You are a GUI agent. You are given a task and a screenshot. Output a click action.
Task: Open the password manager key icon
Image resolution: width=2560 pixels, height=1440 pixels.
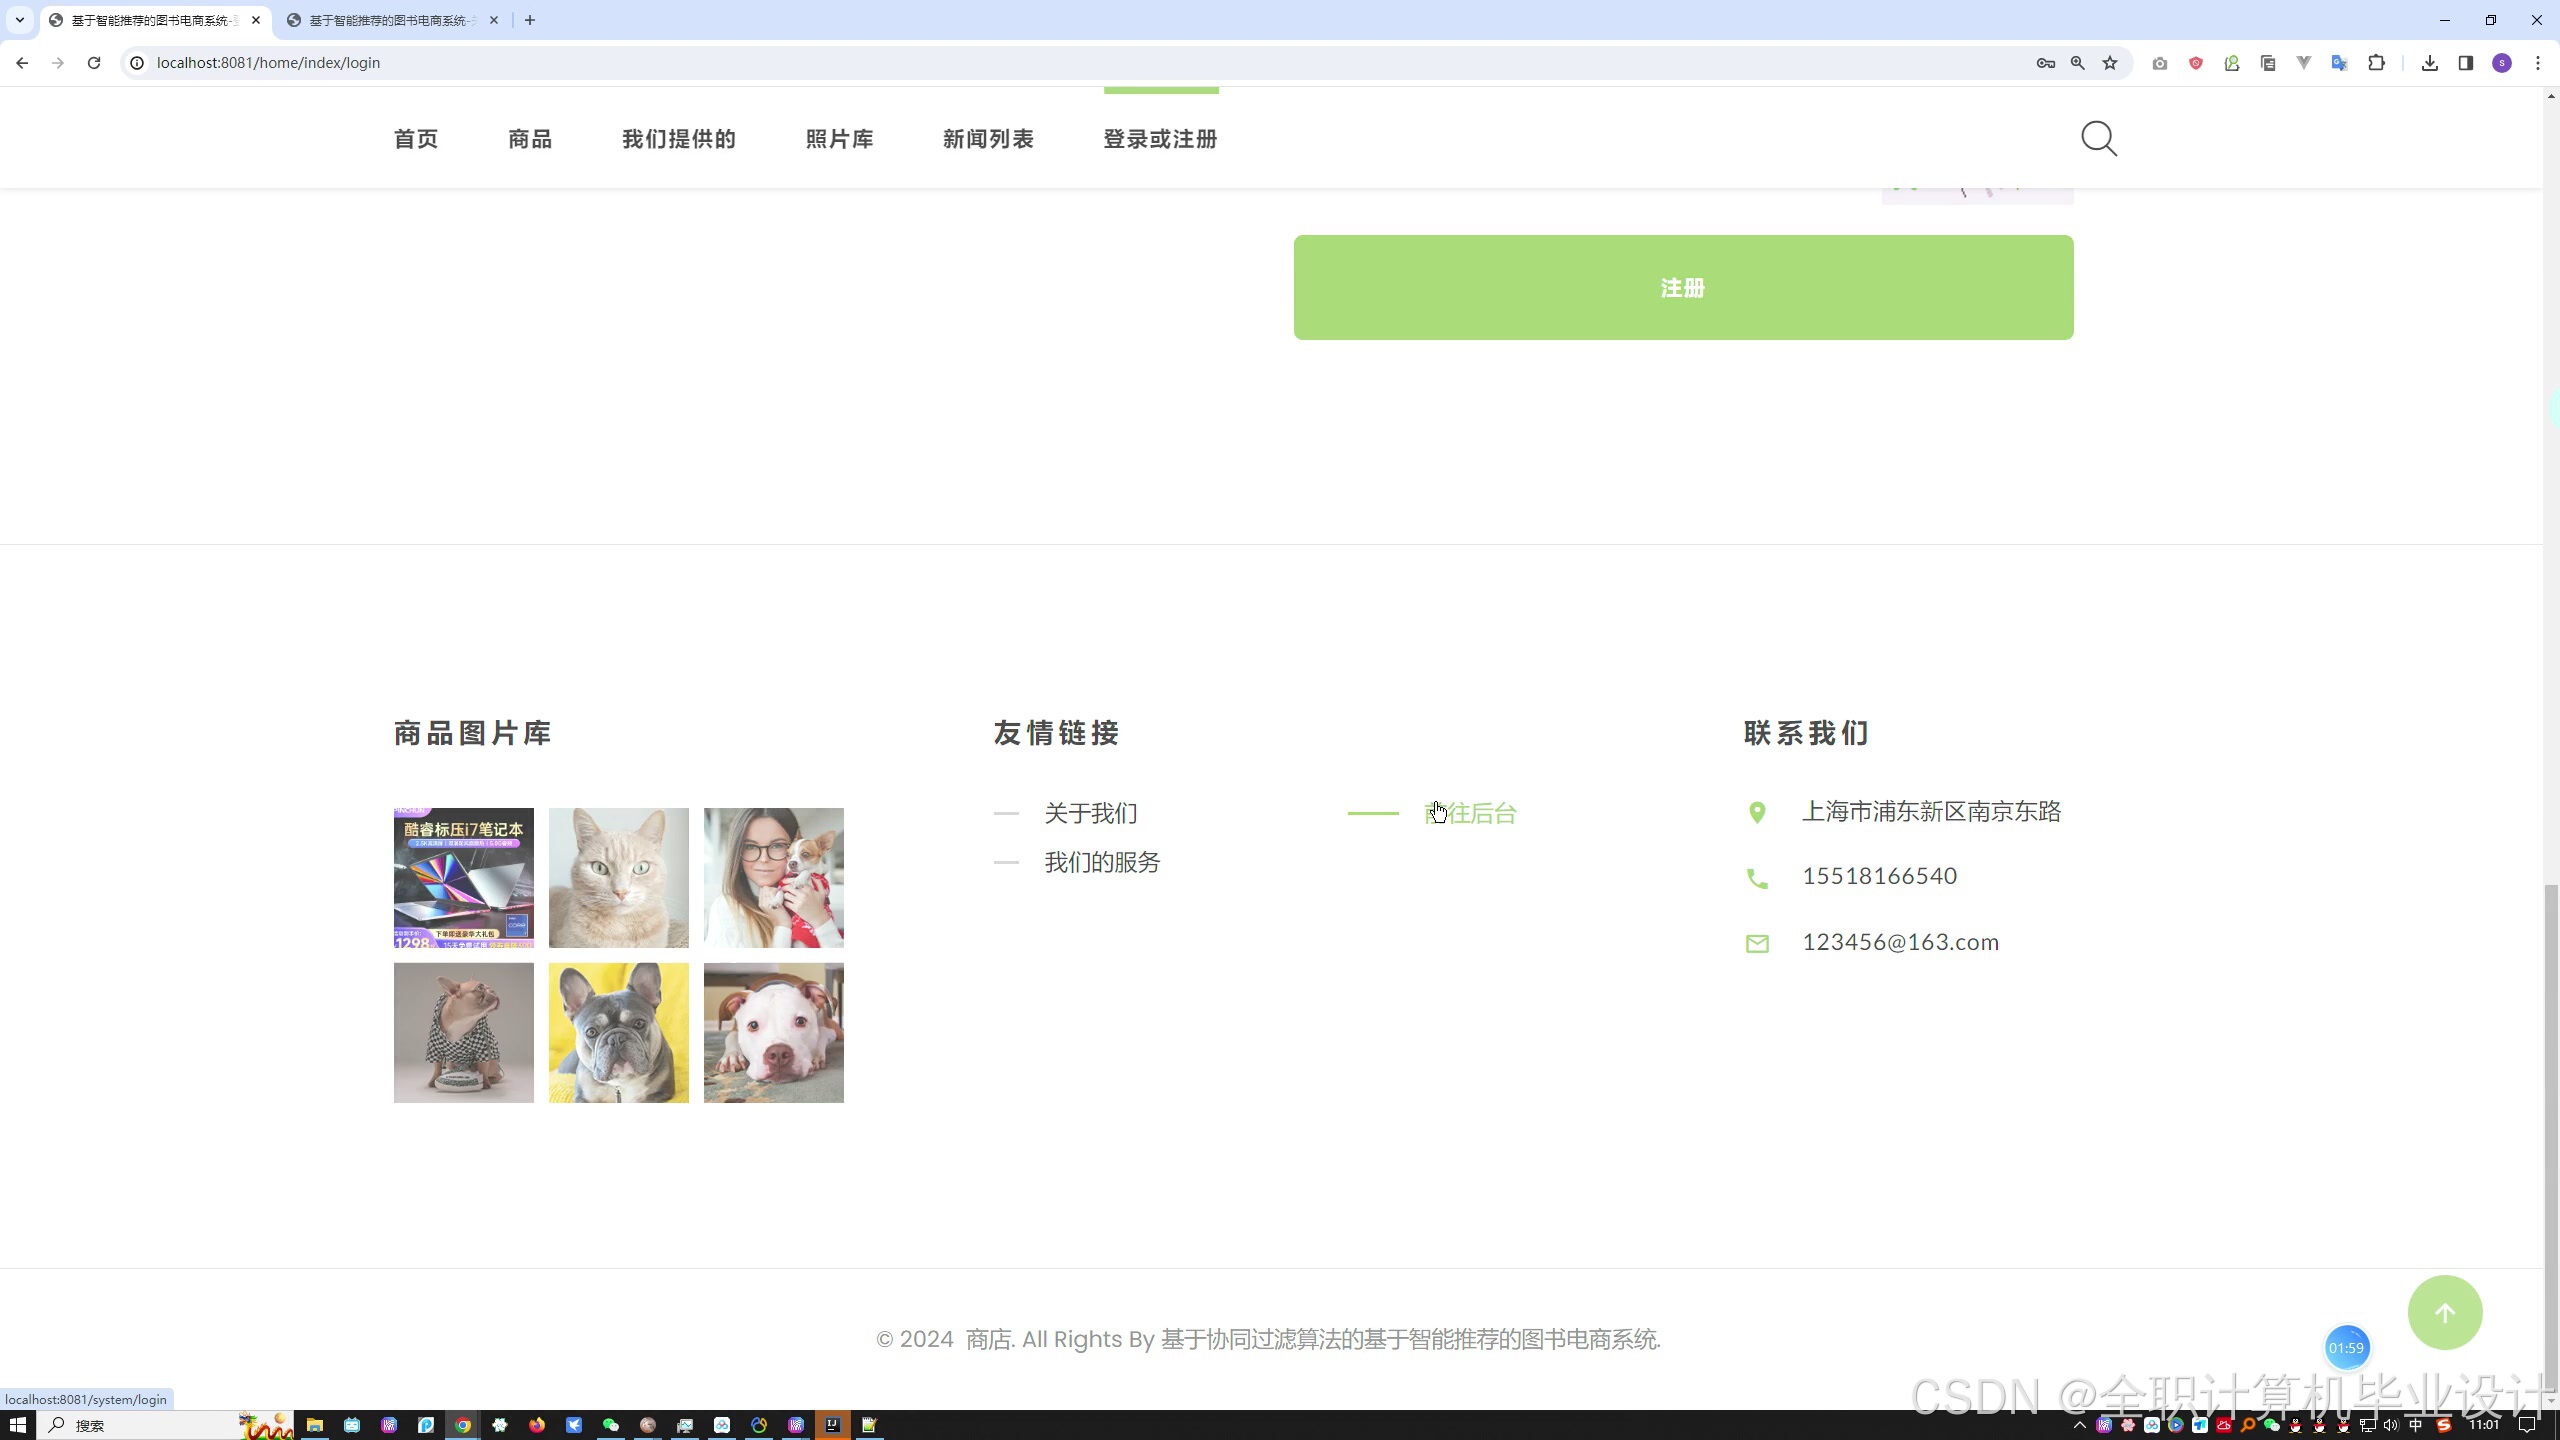point(2045,63)
